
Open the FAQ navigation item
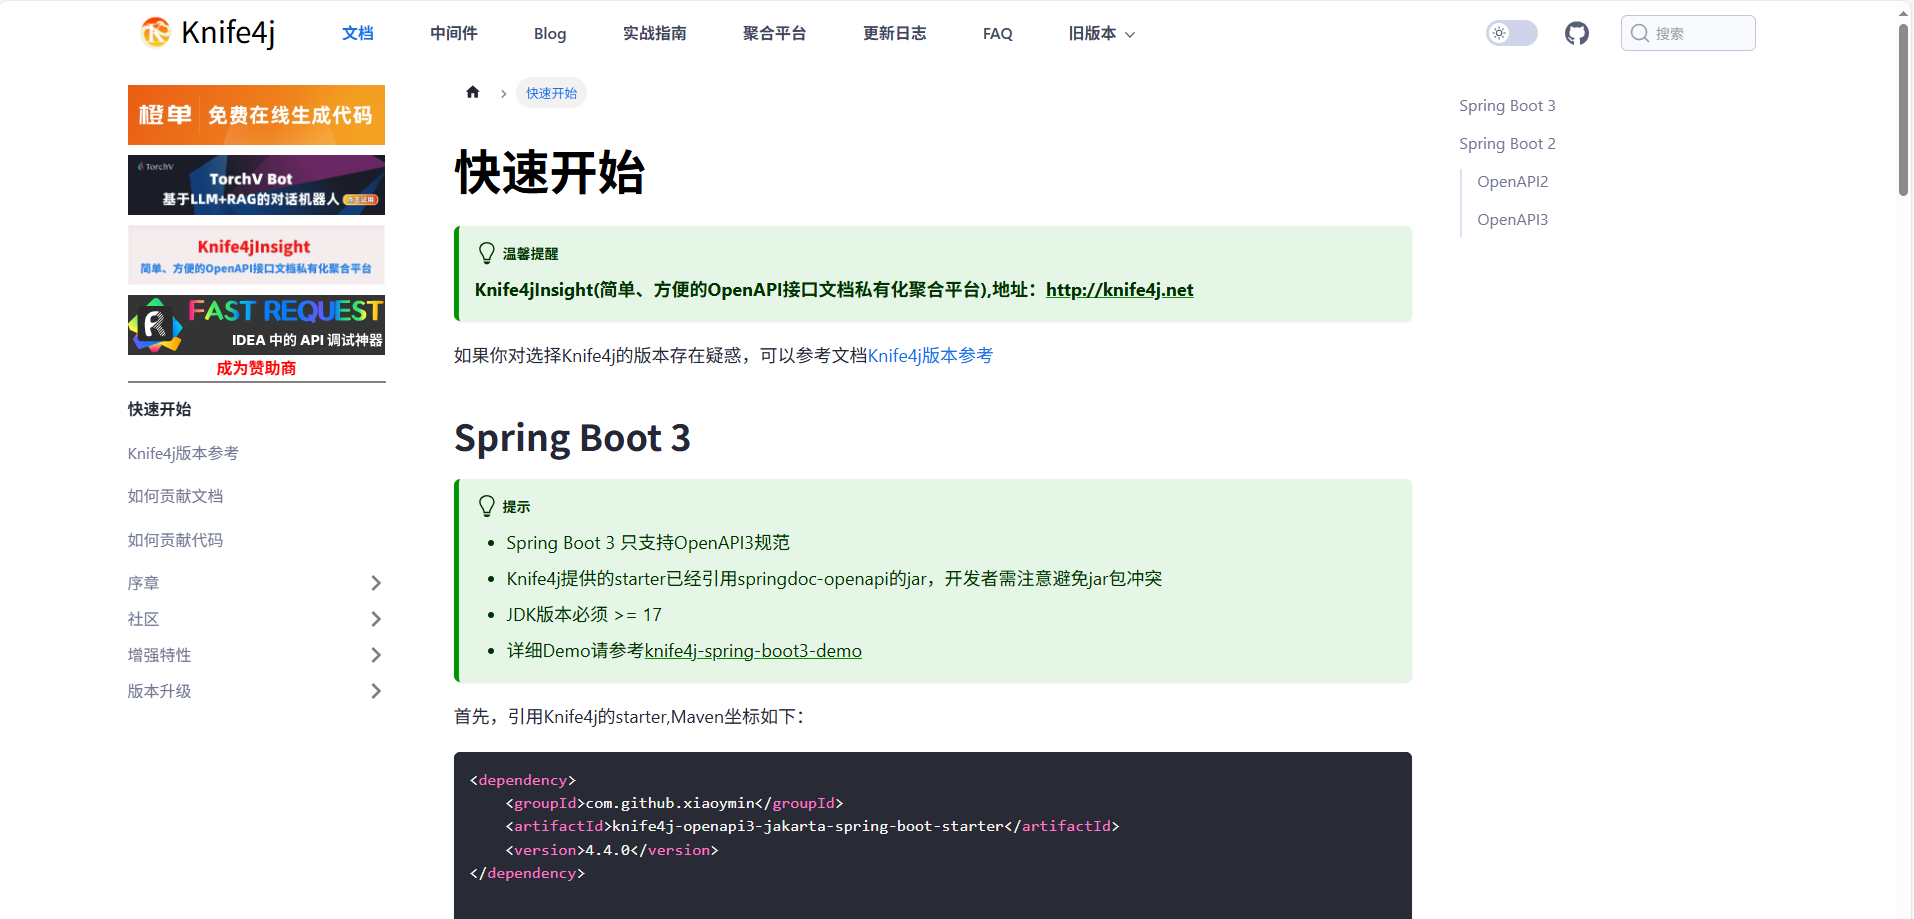[997, 33]
